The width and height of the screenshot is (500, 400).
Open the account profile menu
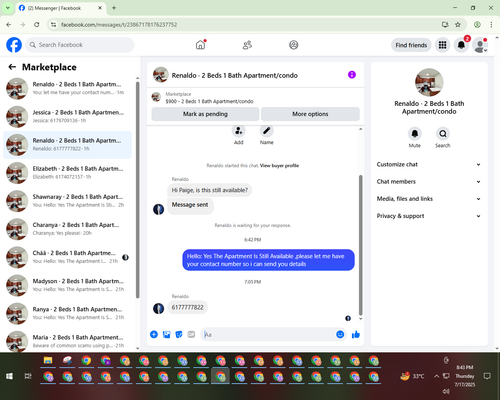pyautogui.click(x=480, y=45)
